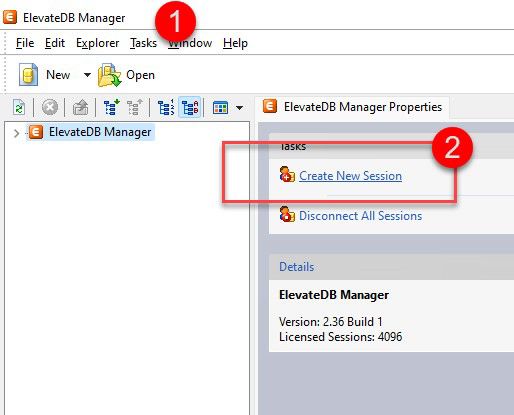Open the Help menu
The height and width of the screenshot is (415, 514).
235,43
